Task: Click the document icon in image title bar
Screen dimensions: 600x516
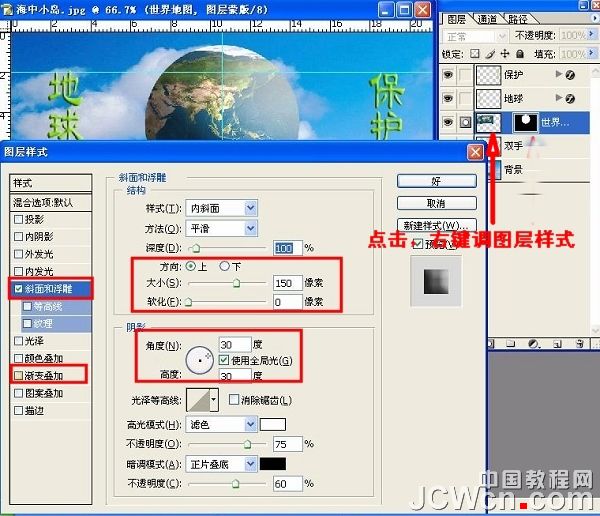Action: coord(7,9)
